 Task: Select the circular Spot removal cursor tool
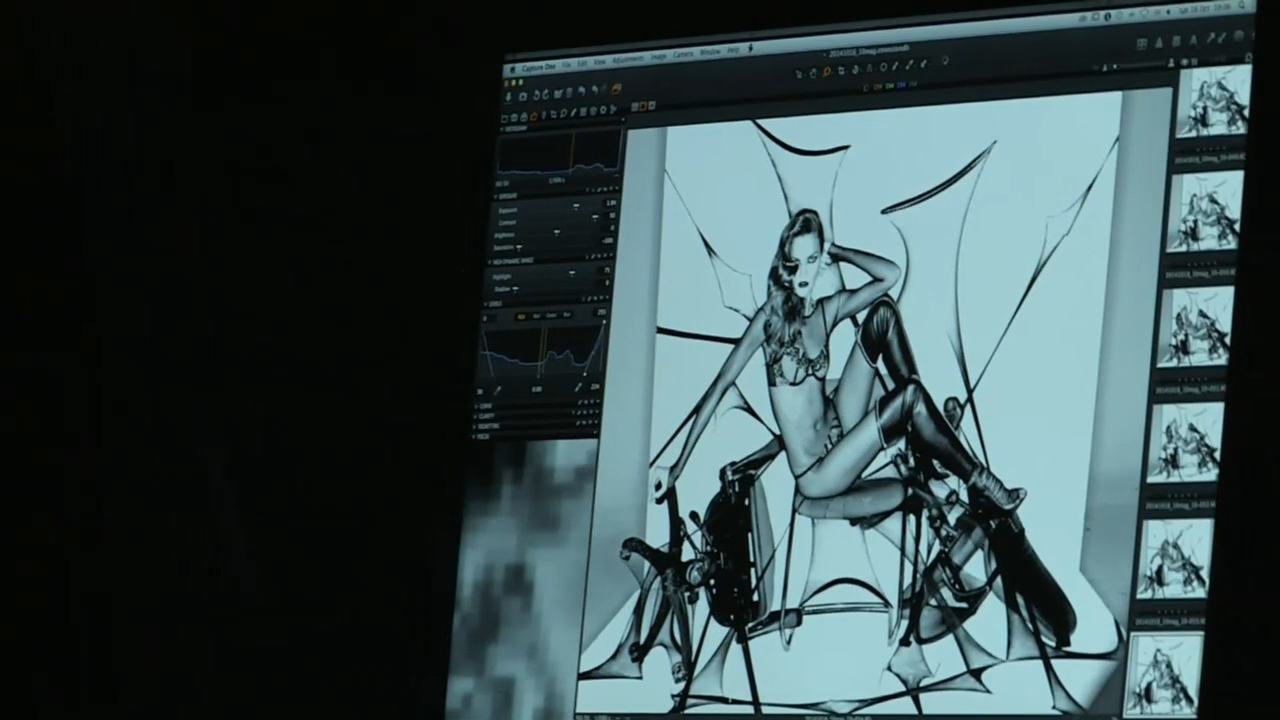coord(884,67)
